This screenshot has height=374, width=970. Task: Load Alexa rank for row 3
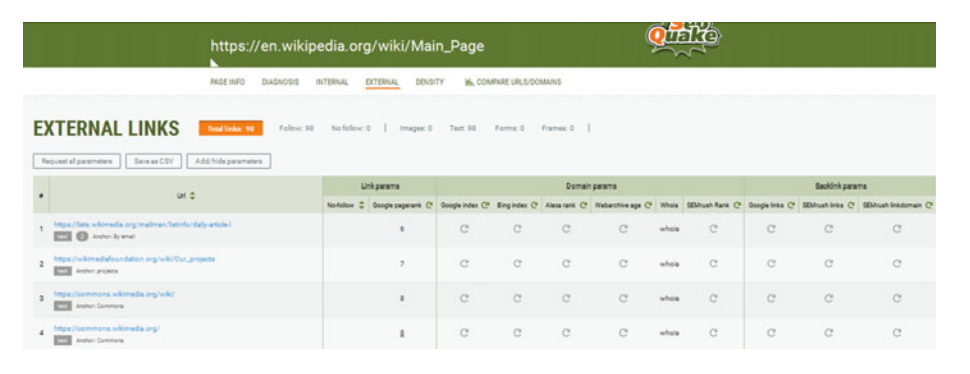click(x=565, y=298)
